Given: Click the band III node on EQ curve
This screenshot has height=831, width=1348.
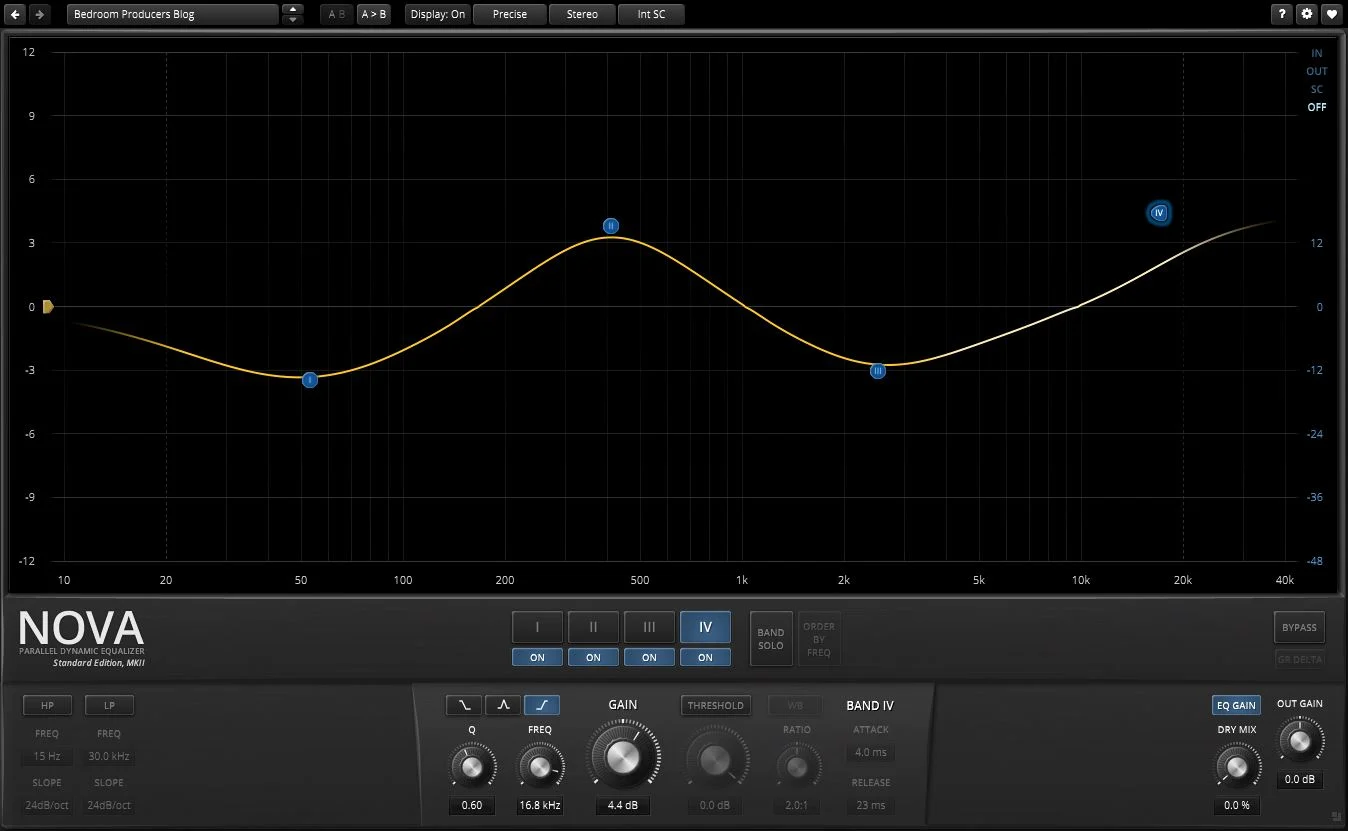Looking at the screenshot, I should [878, 371].
